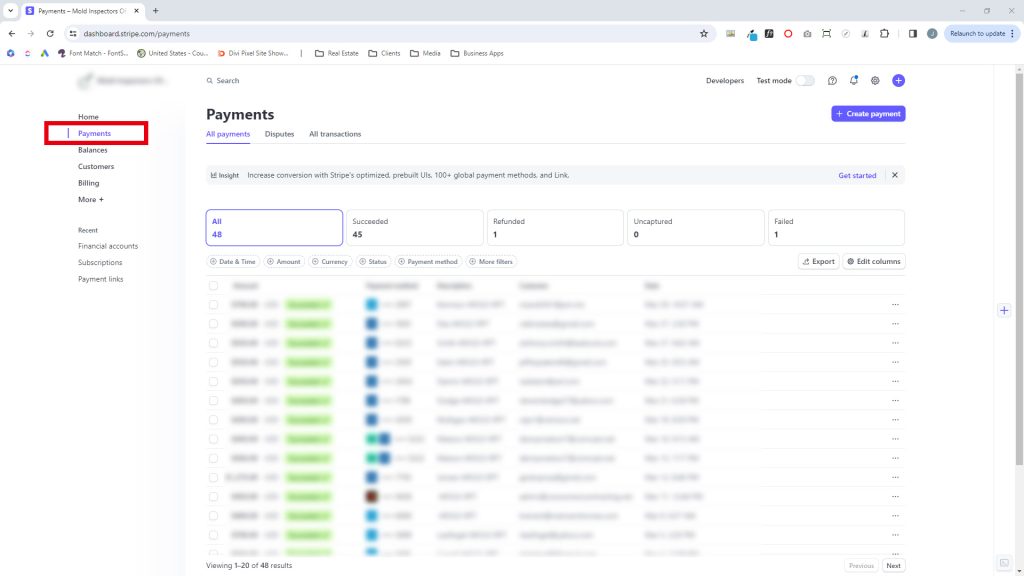Click the plus icon at right page edge
Image resolution: width=1024 pixels, height=576 pixels.
[x=1004, y=310]
